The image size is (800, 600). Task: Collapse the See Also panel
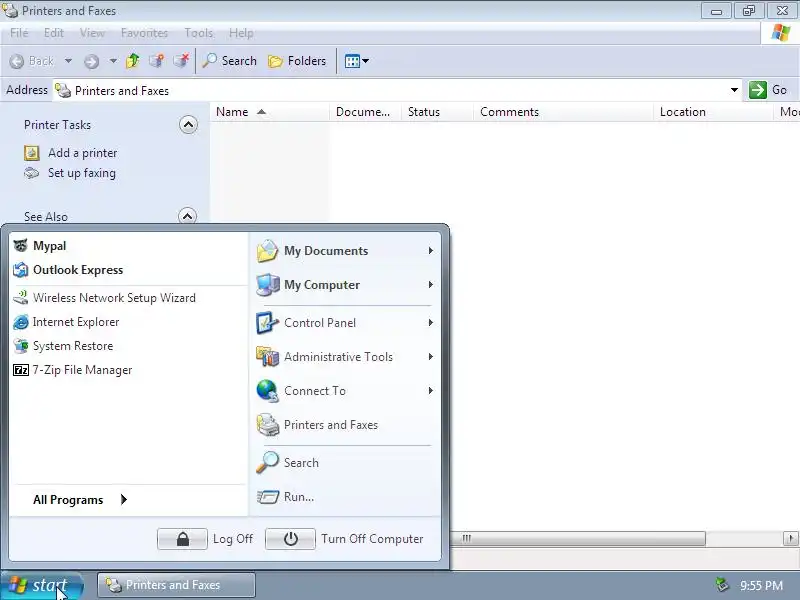coord(188,216)
